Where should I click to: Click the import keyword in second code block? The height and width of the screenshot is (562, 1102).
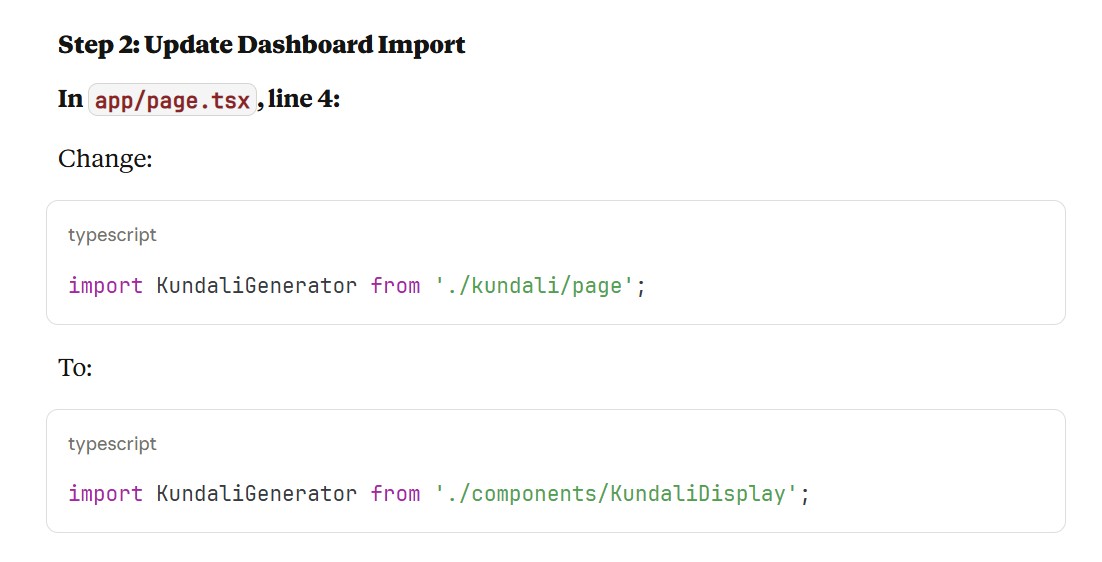pyautogui.click(x=105, y=494)
